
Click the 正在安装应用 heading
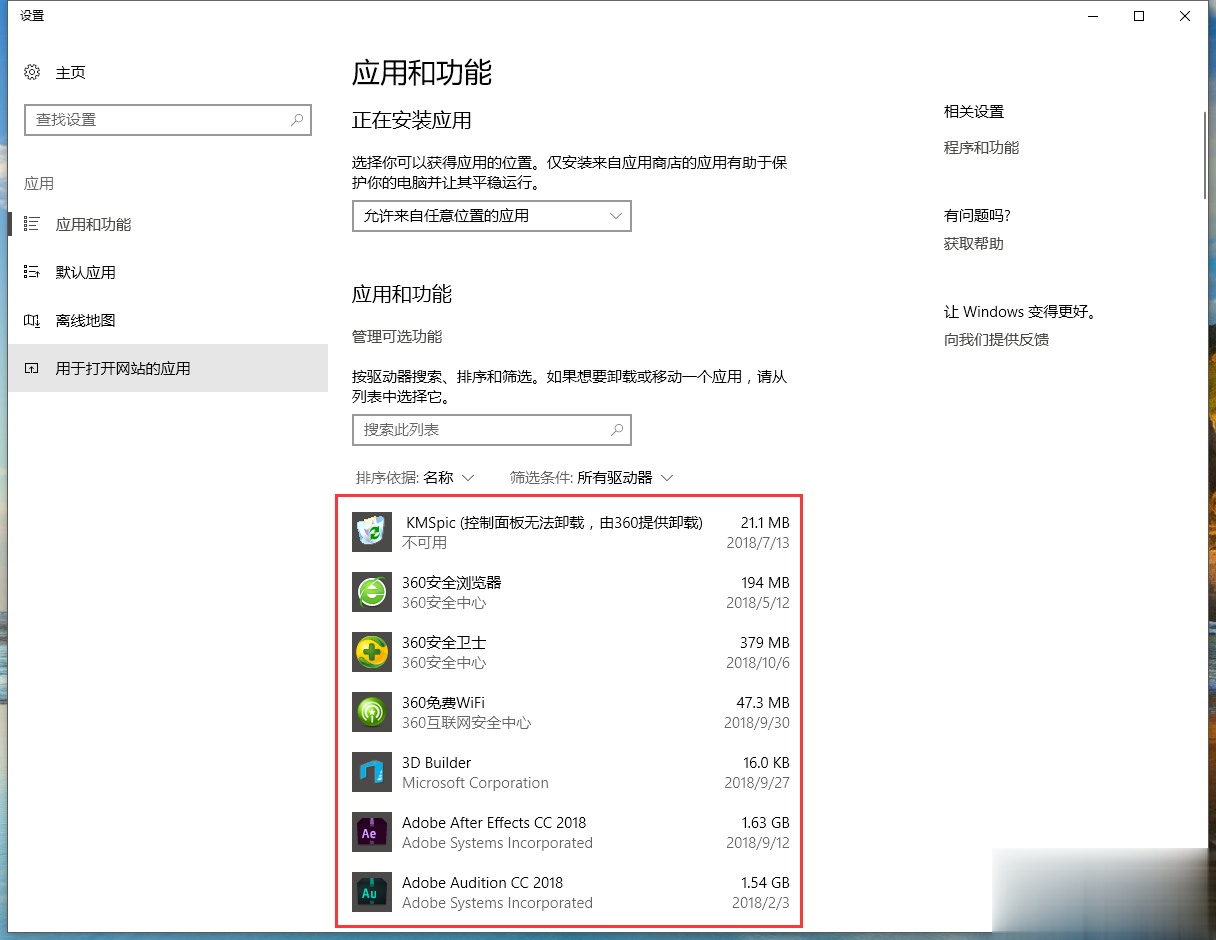pos(412,121)
